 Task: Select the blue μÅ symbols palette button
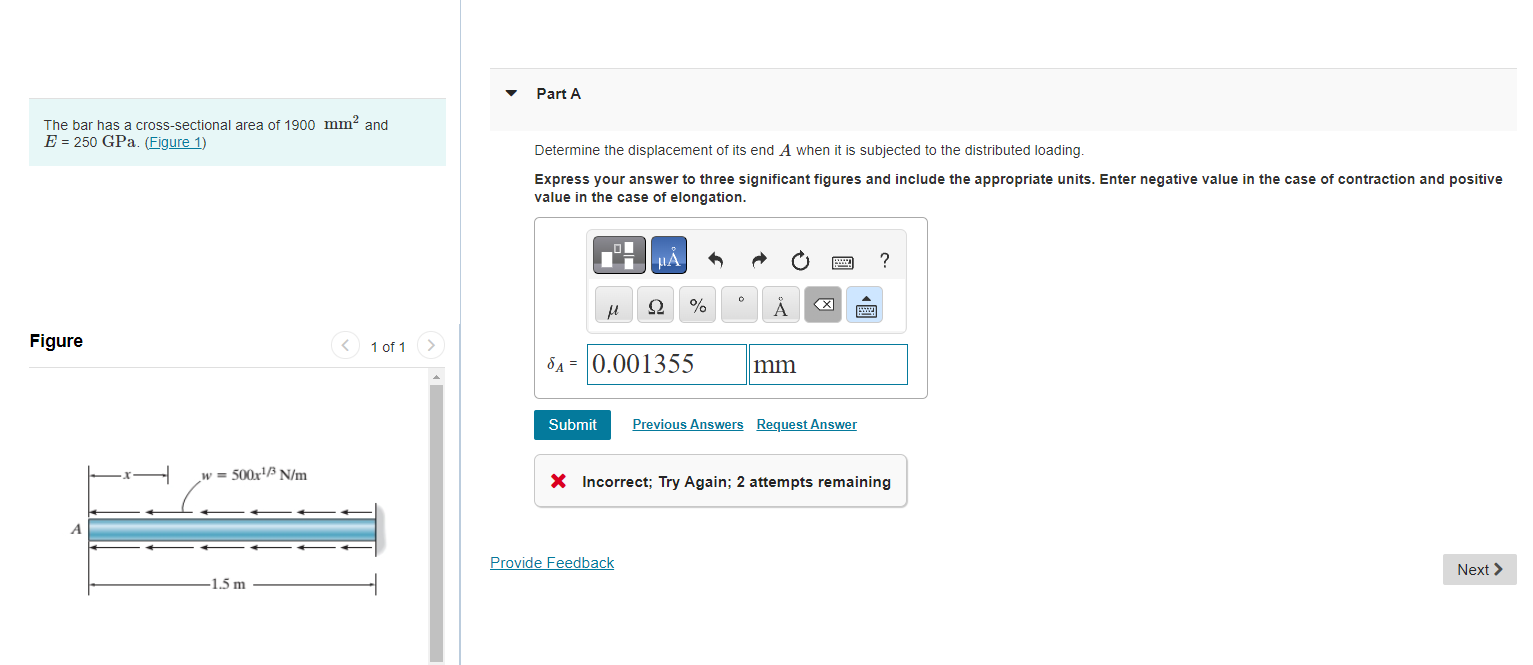(669, 255)
